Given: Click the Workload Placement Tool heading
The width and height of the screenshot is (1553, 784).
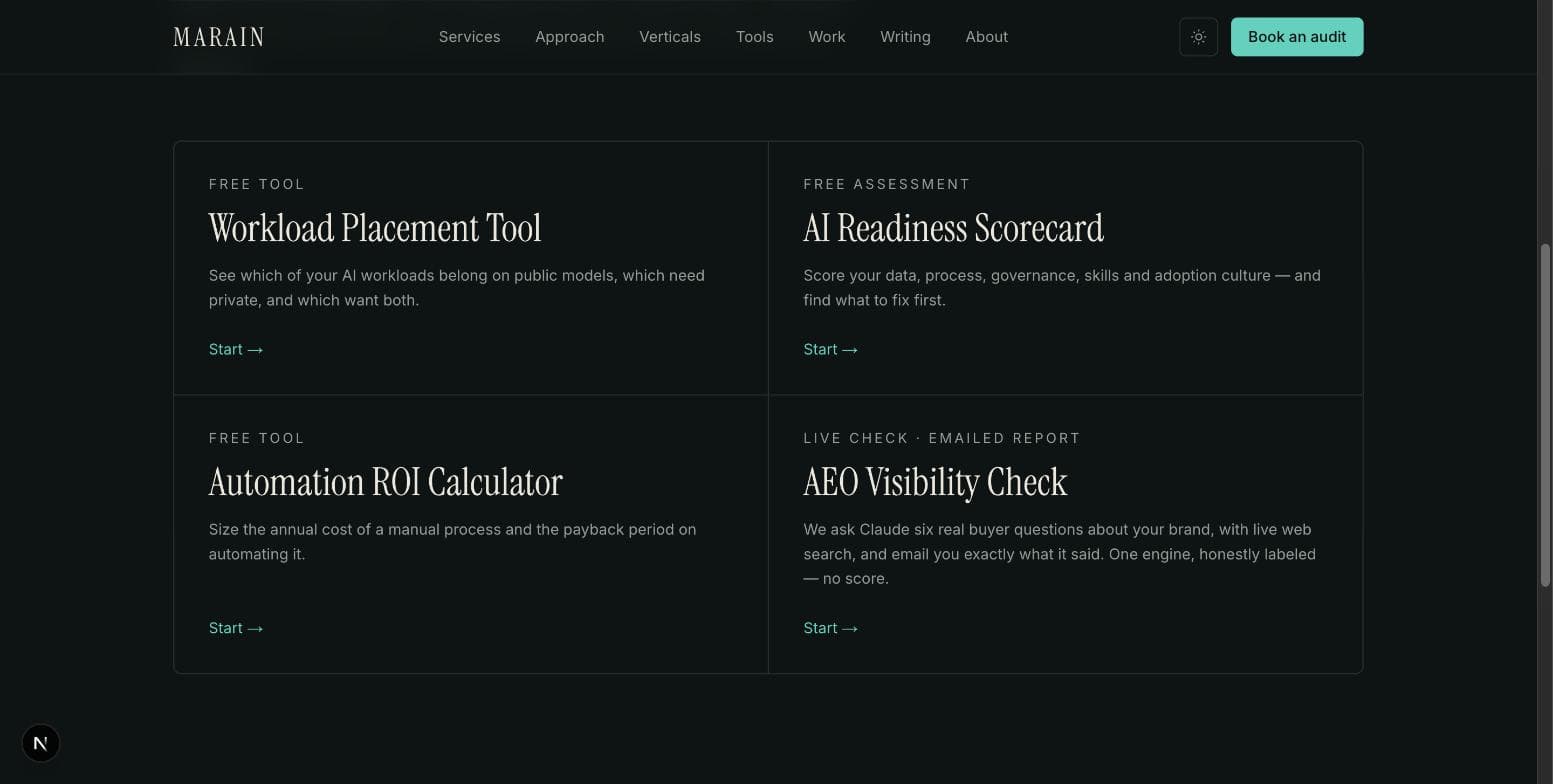Looking at the screenshot, I should click(x=375, y=228).
